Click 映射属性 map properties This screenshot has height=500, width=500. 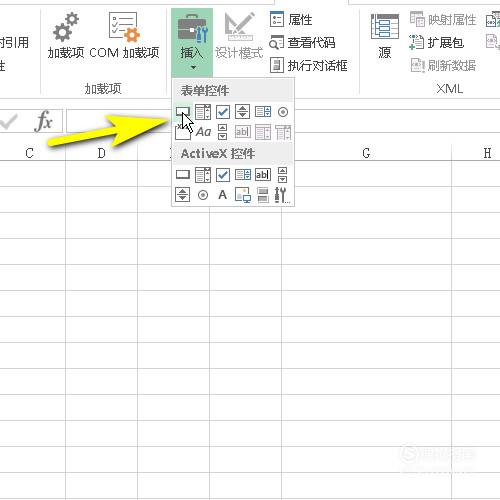443,20
